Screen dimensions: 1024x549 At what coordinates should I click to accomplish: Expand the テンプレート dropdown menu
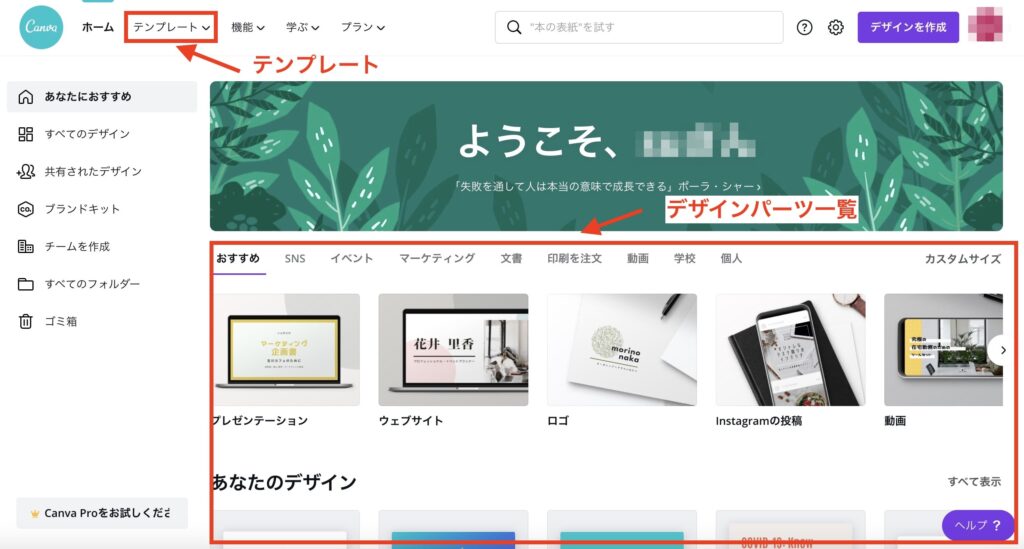[171, 27]
